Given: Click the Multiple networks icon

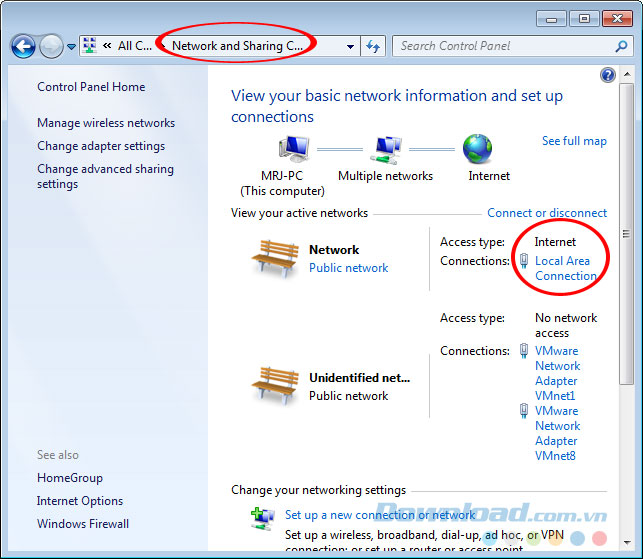Looking at the screenshot, I should [x=386, y=150].
